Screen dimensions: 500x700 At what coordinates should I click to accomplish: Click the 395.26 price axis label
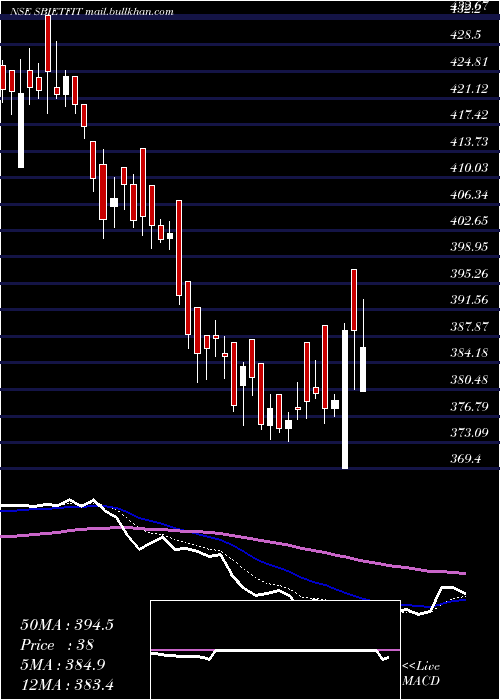468,274
